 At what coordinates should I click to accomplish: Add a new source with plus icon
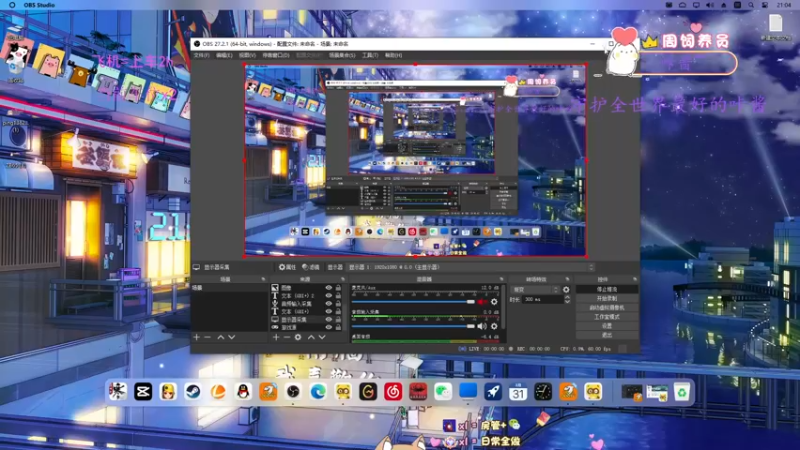(276, 337)
